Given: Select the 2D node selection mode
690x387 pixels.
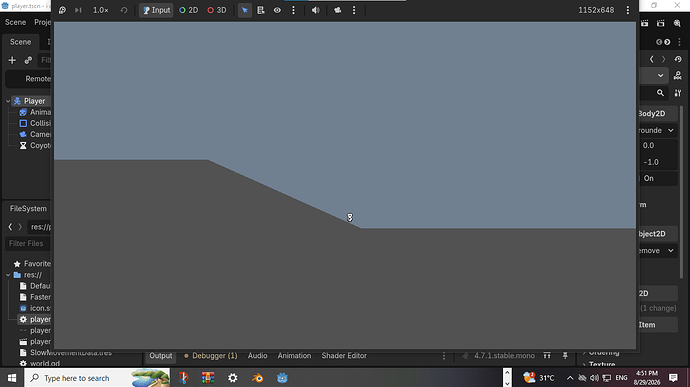Looking at the screenshot, I should coord(188,10).
